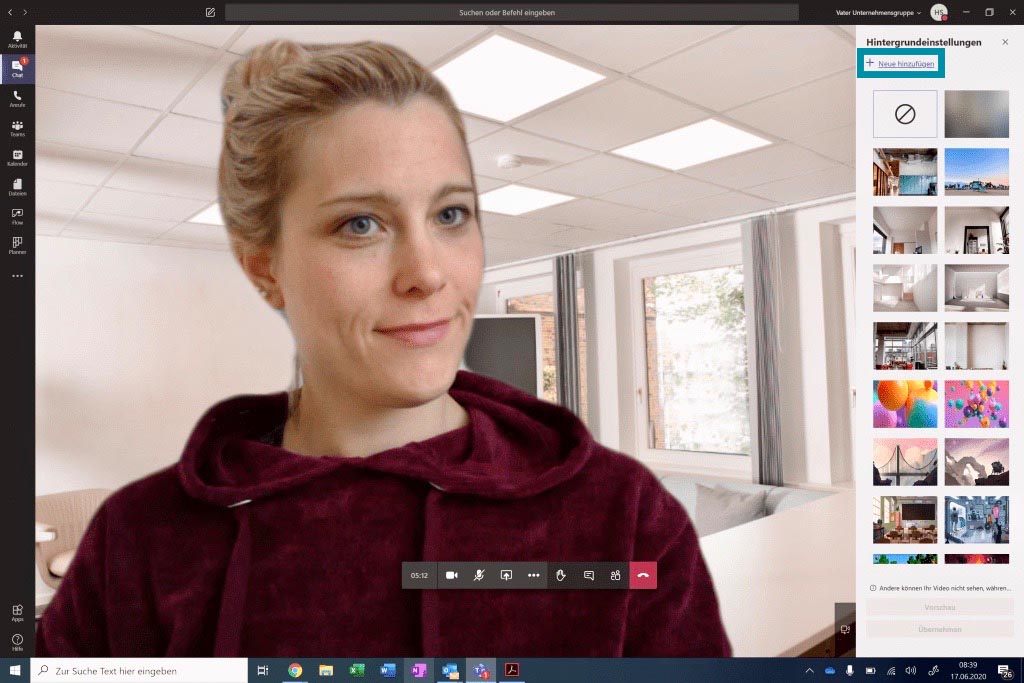Toggle the camera in call toolbar
The width and height of the screenshot is (1024, 683).
pos(451,575)
